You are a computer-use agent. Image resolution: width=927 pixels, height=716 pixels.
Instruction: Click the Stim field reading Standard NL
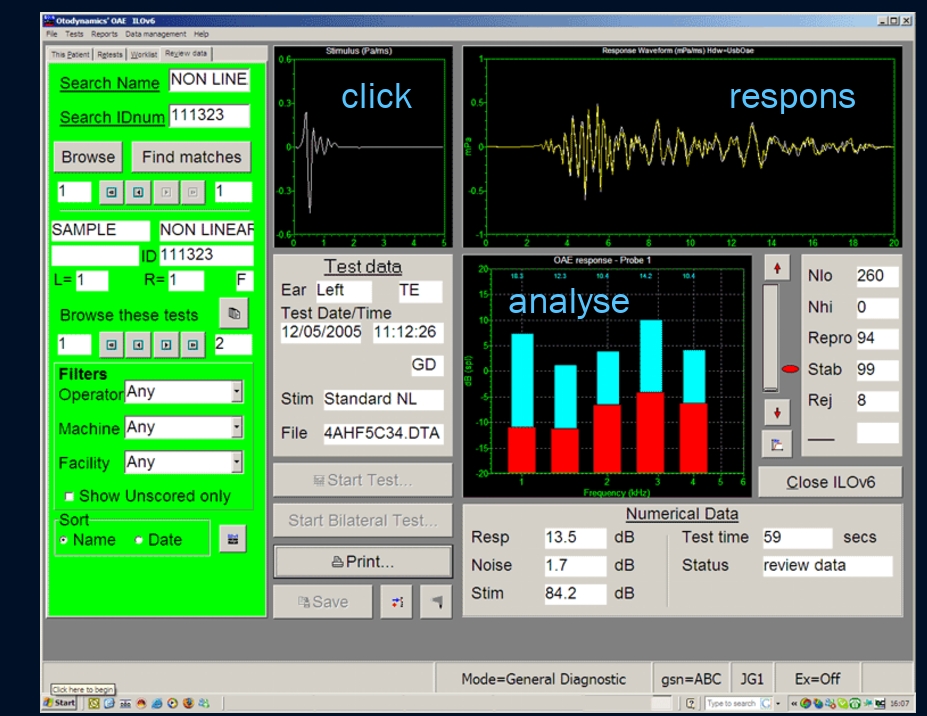tap(383, 399)
